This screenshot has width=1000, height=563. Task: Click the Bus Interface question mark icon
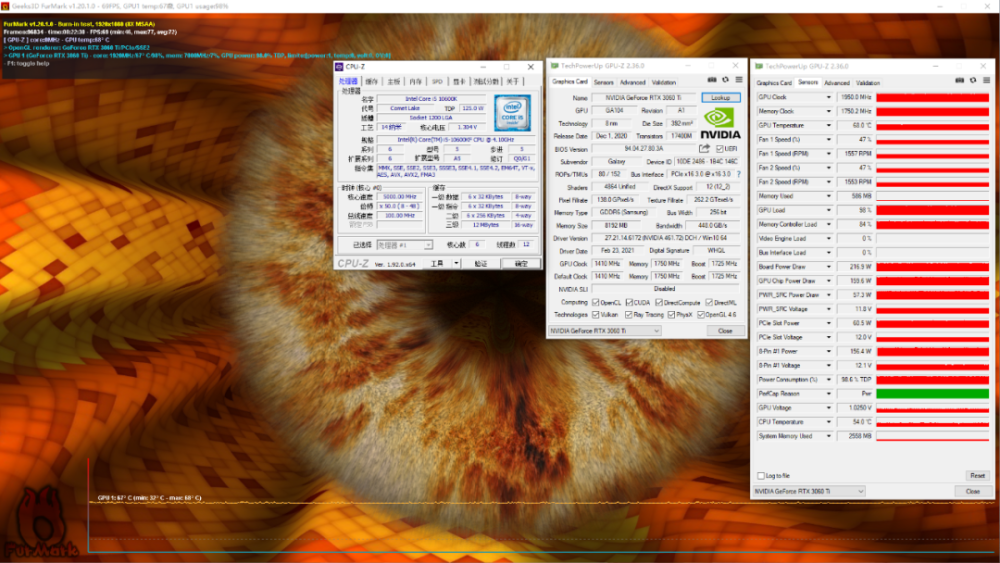click(739, 174)
